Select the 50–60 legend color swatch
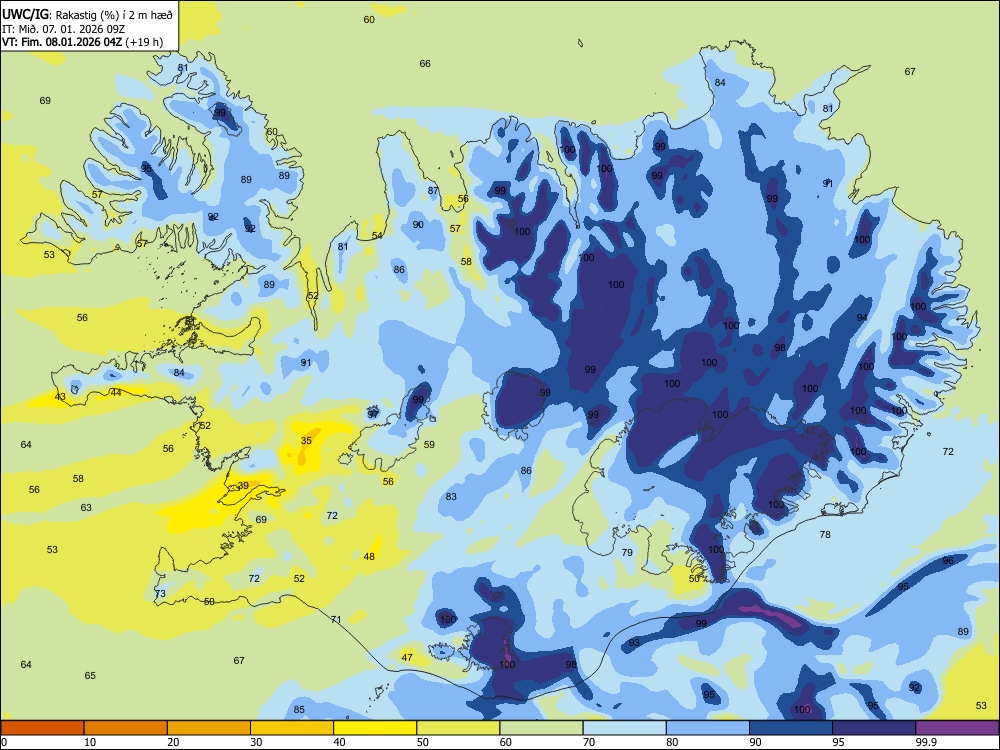 (x=459, y=728)
